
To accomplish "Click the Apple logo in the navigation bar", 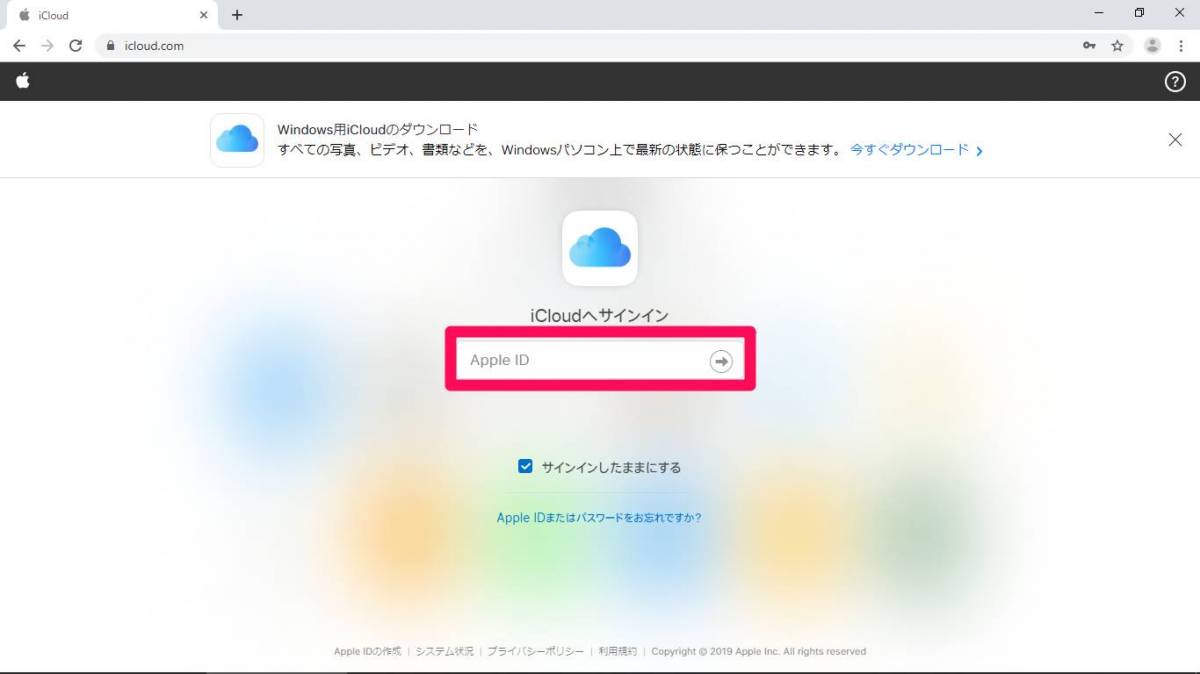I will pyautogui.click(x=22, y=80).
